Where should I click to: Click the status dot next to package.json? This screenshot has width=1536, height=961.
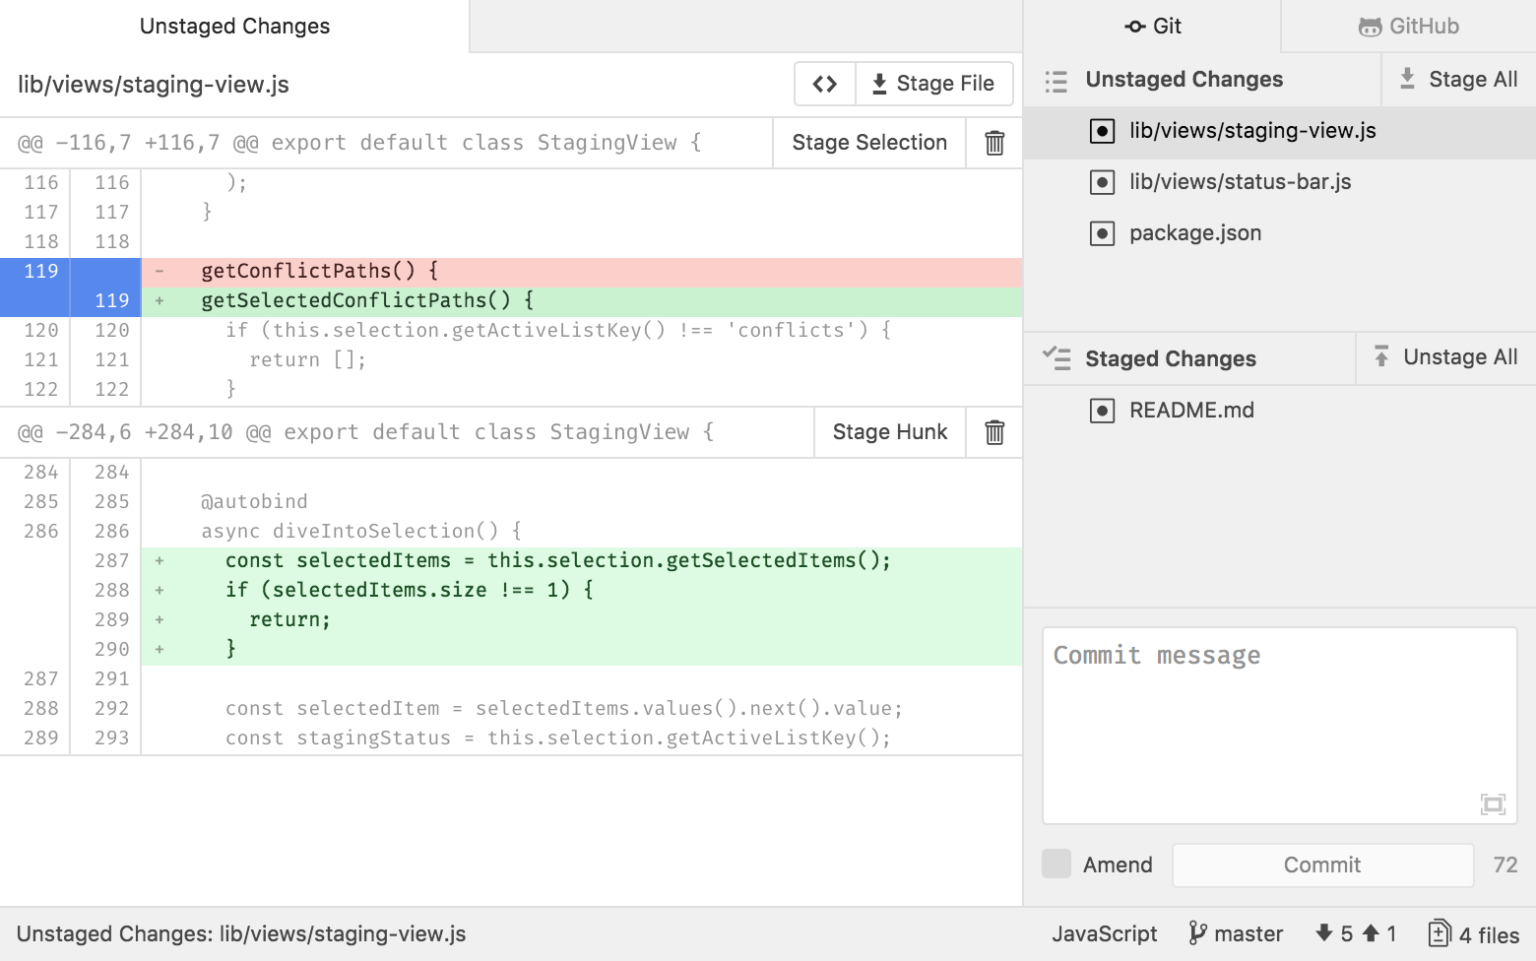[1102, 233]
